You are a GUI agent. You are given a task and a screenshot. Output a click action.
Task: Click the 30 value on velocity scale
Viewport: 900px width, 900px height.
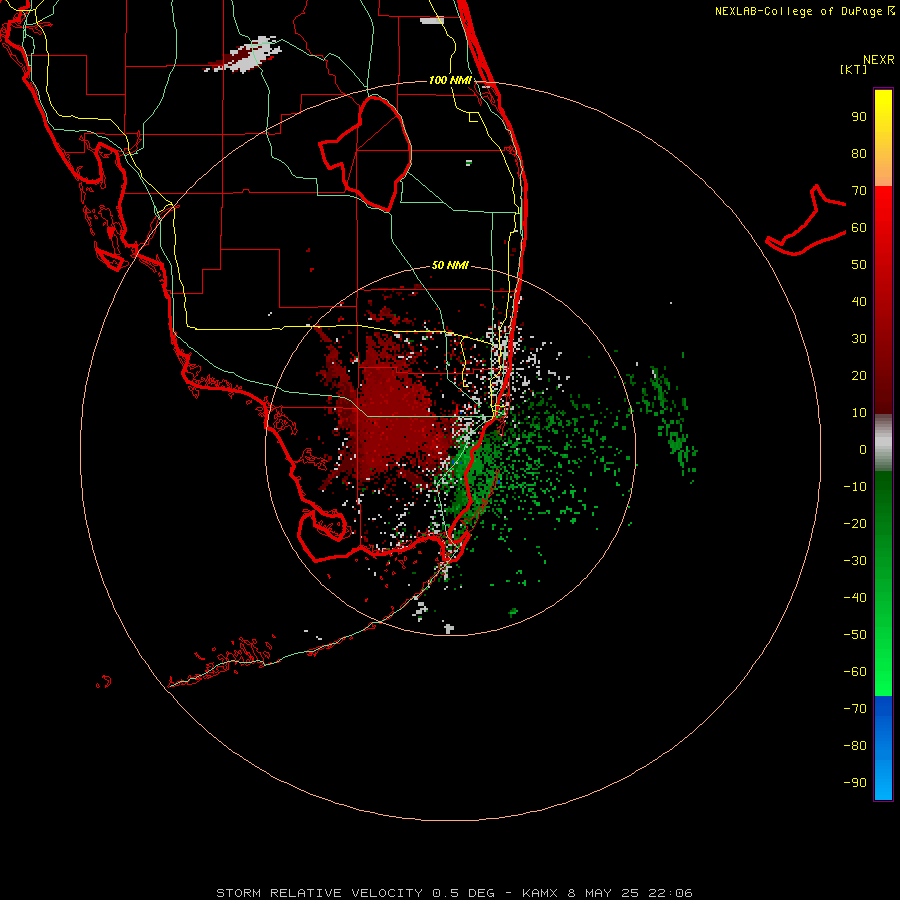(859, 339)
